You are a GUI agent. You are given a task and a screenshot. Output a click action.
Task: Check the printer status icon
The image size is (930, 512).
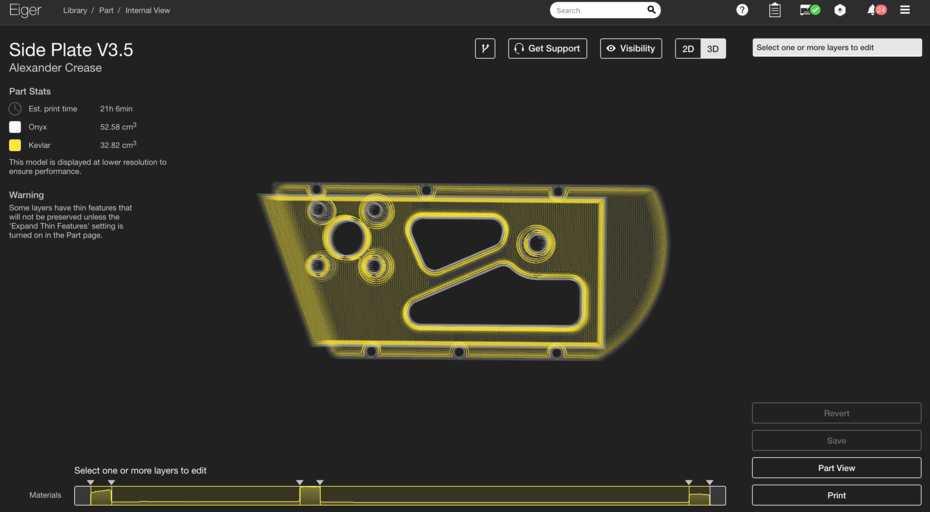click(x=809, y=10)
